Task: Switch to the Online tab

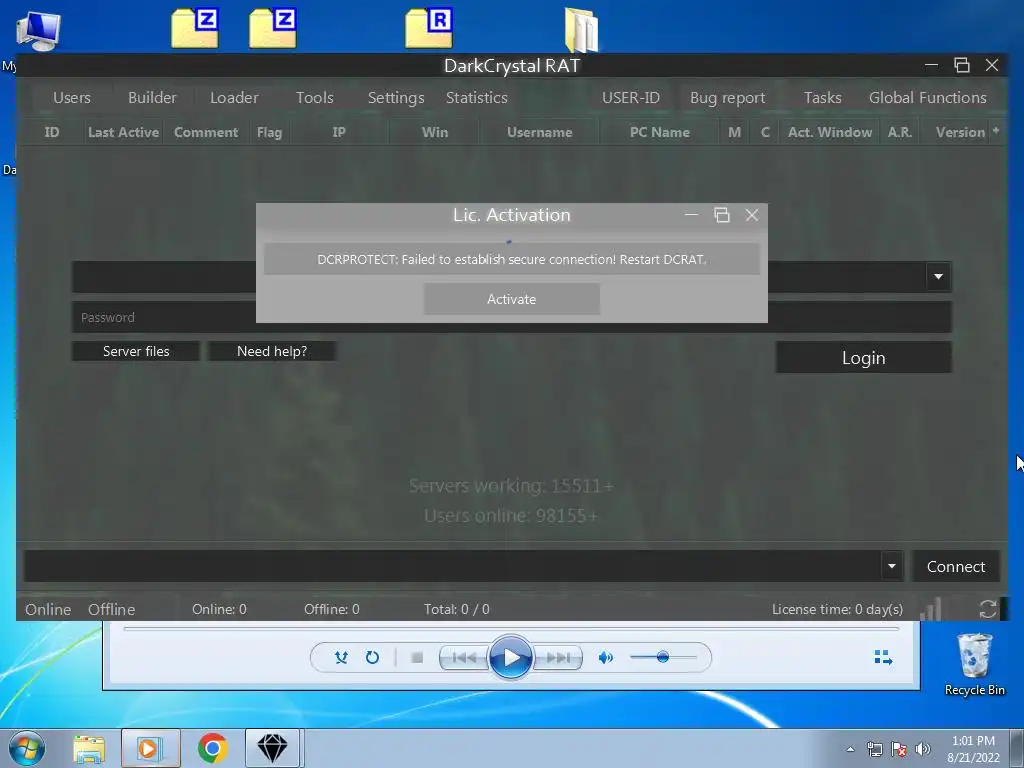Action: [x=48, y=609]
